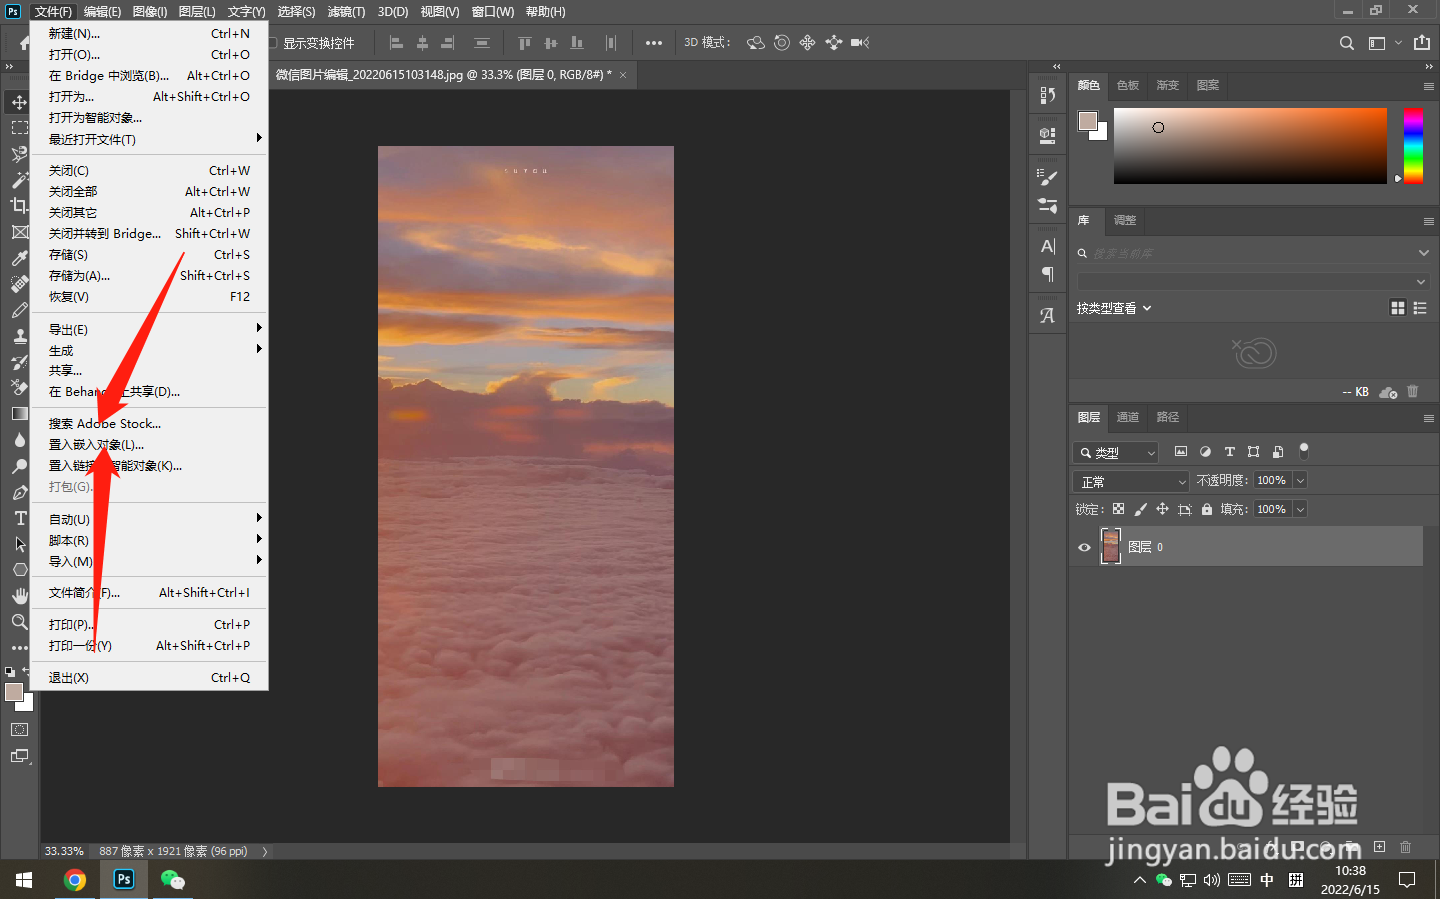The width and height of the screenshot is (1440, 899).
Task: Open the Glyphs panel icon
Action: pyautogui.click(x=1047, y=315)
